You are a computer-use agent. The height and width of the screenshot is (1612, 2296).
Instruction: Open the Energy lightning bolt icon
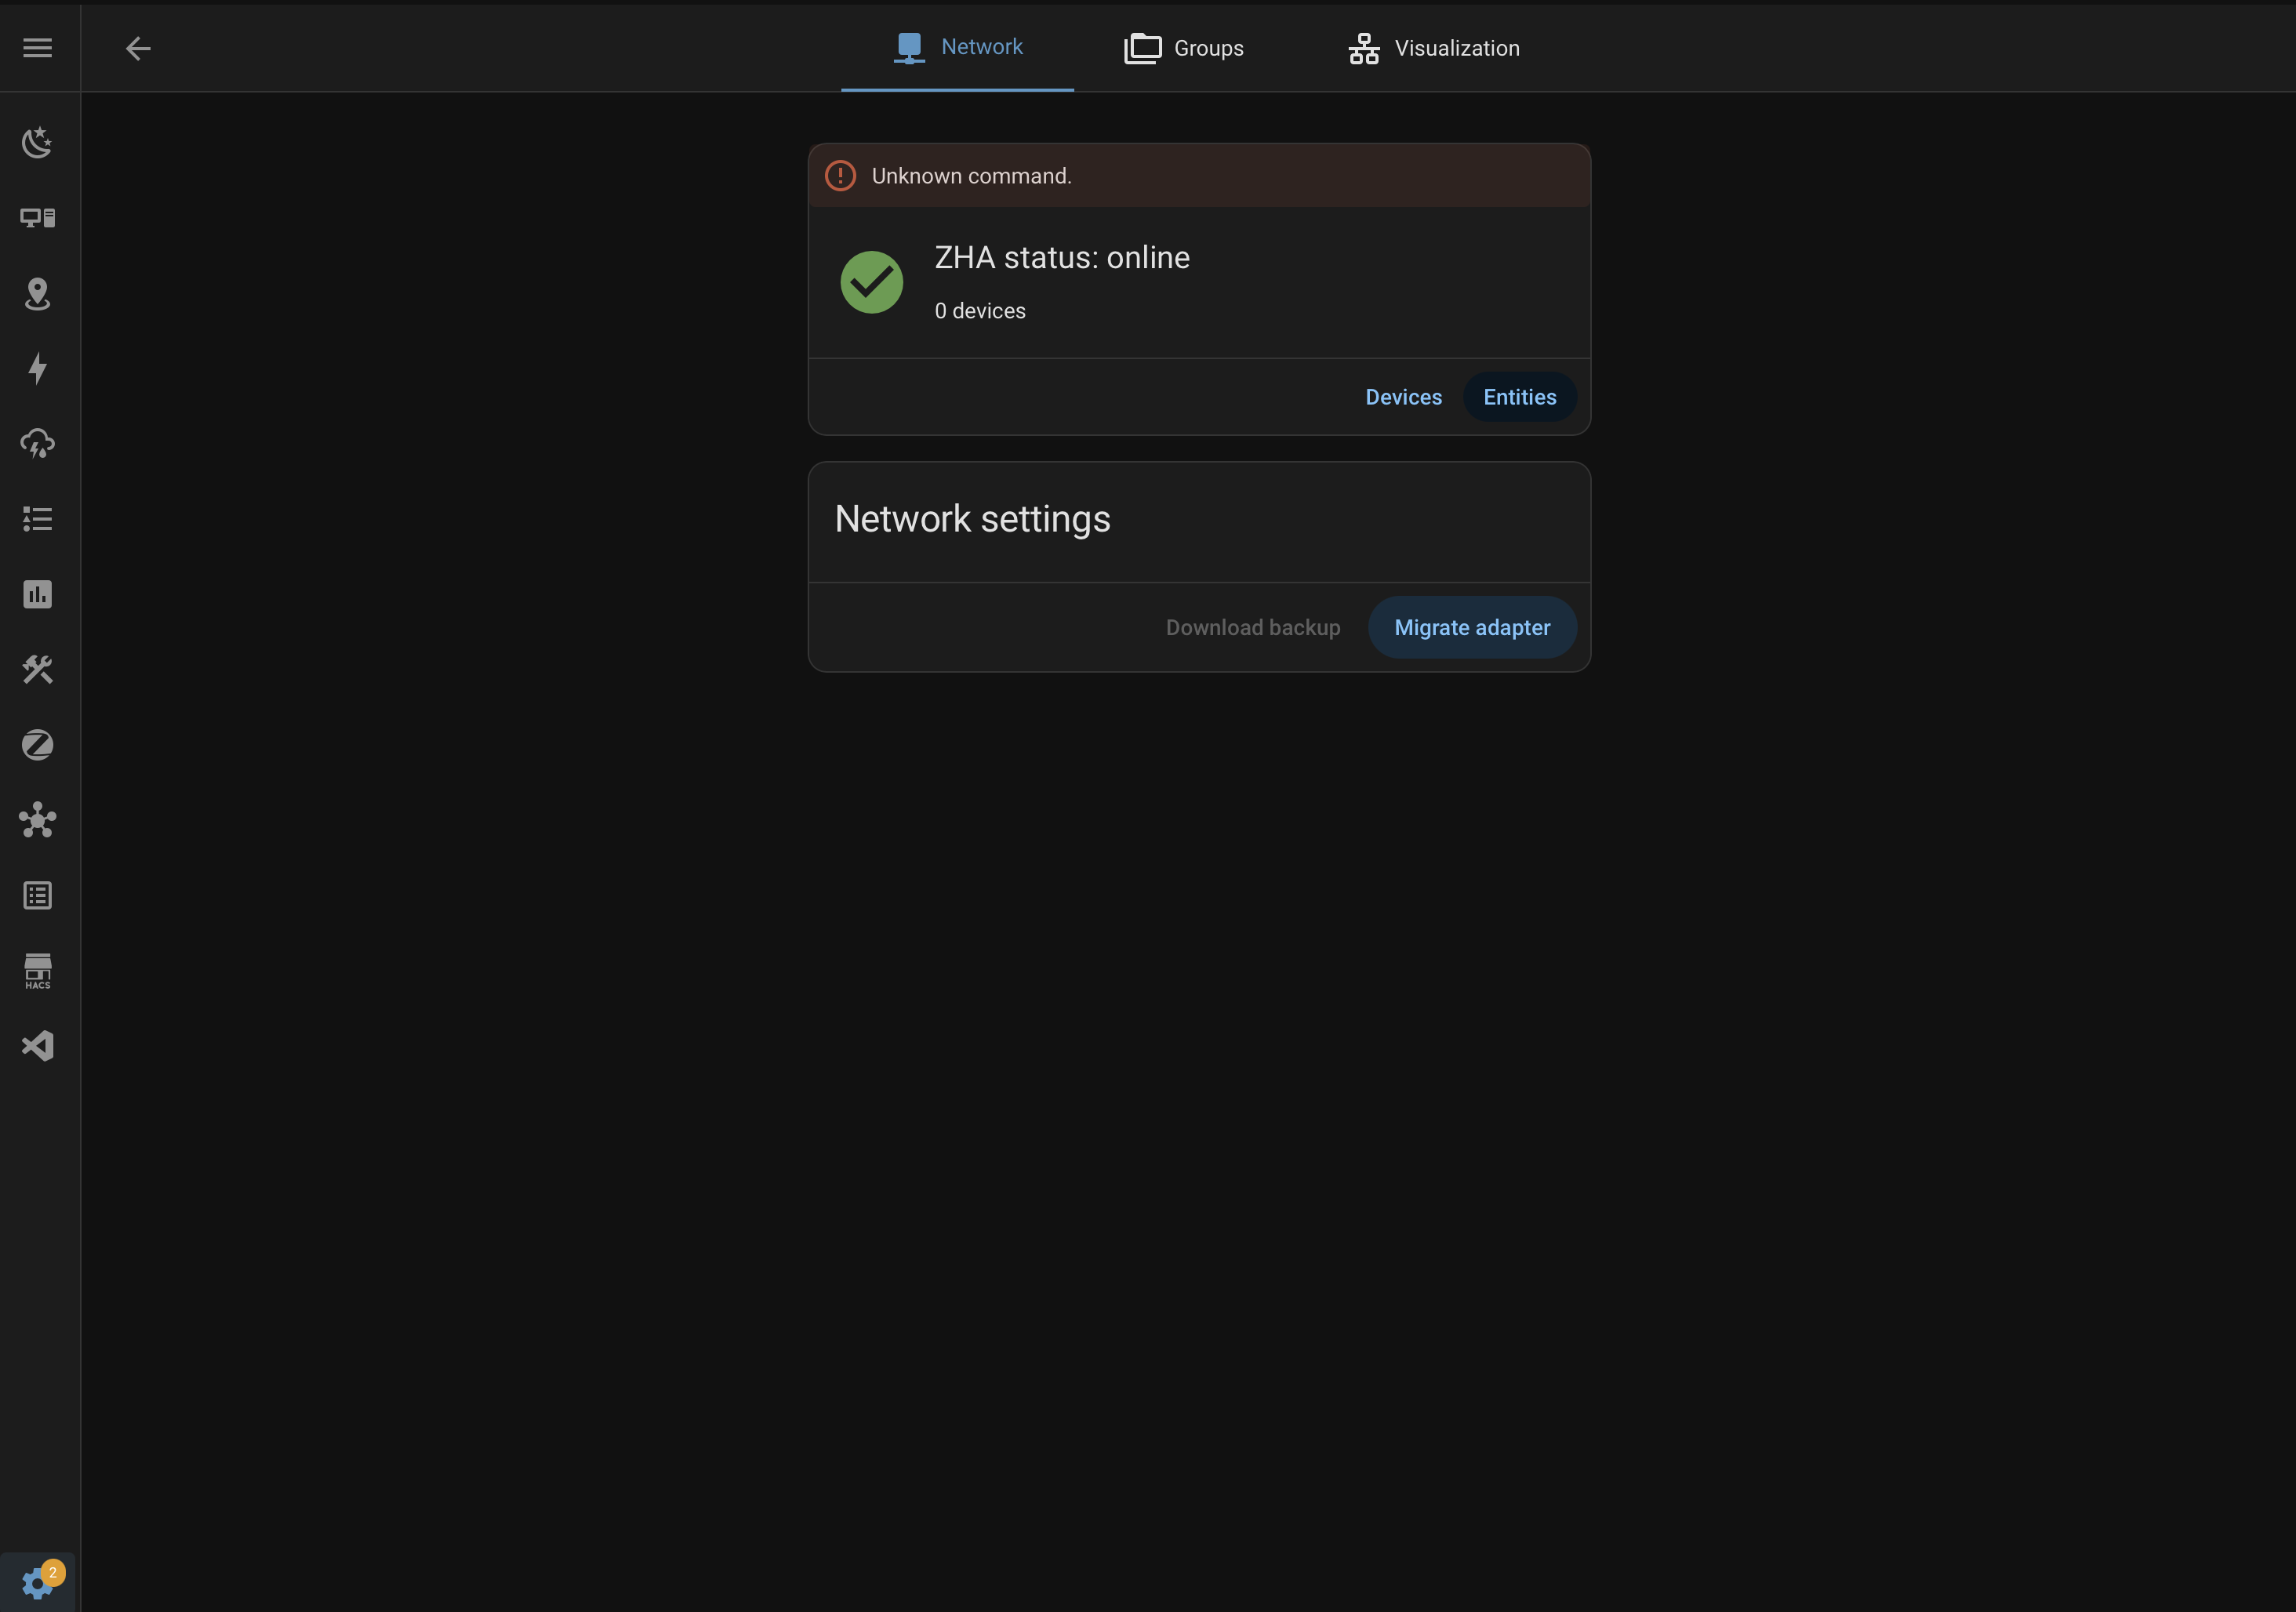pyautogui.click(x=38, y=368)
